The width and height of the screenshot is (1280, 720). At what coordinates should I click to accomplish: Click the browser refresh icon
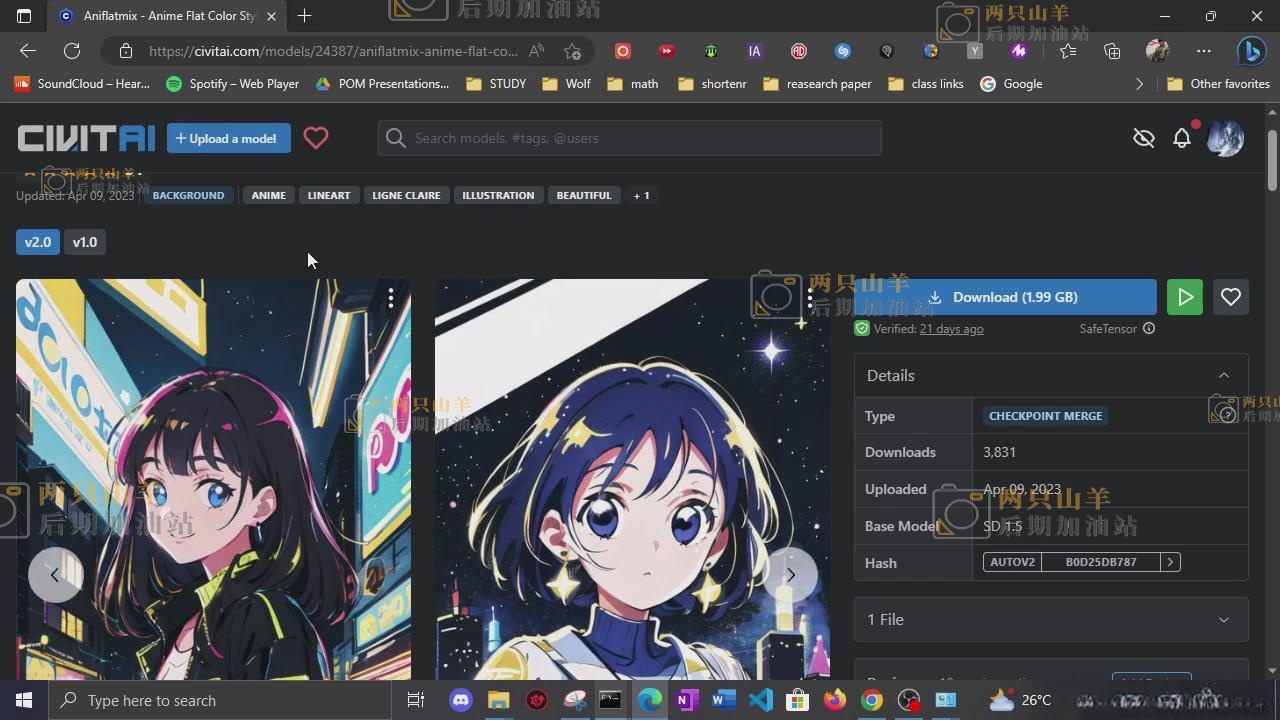point(72,51)
